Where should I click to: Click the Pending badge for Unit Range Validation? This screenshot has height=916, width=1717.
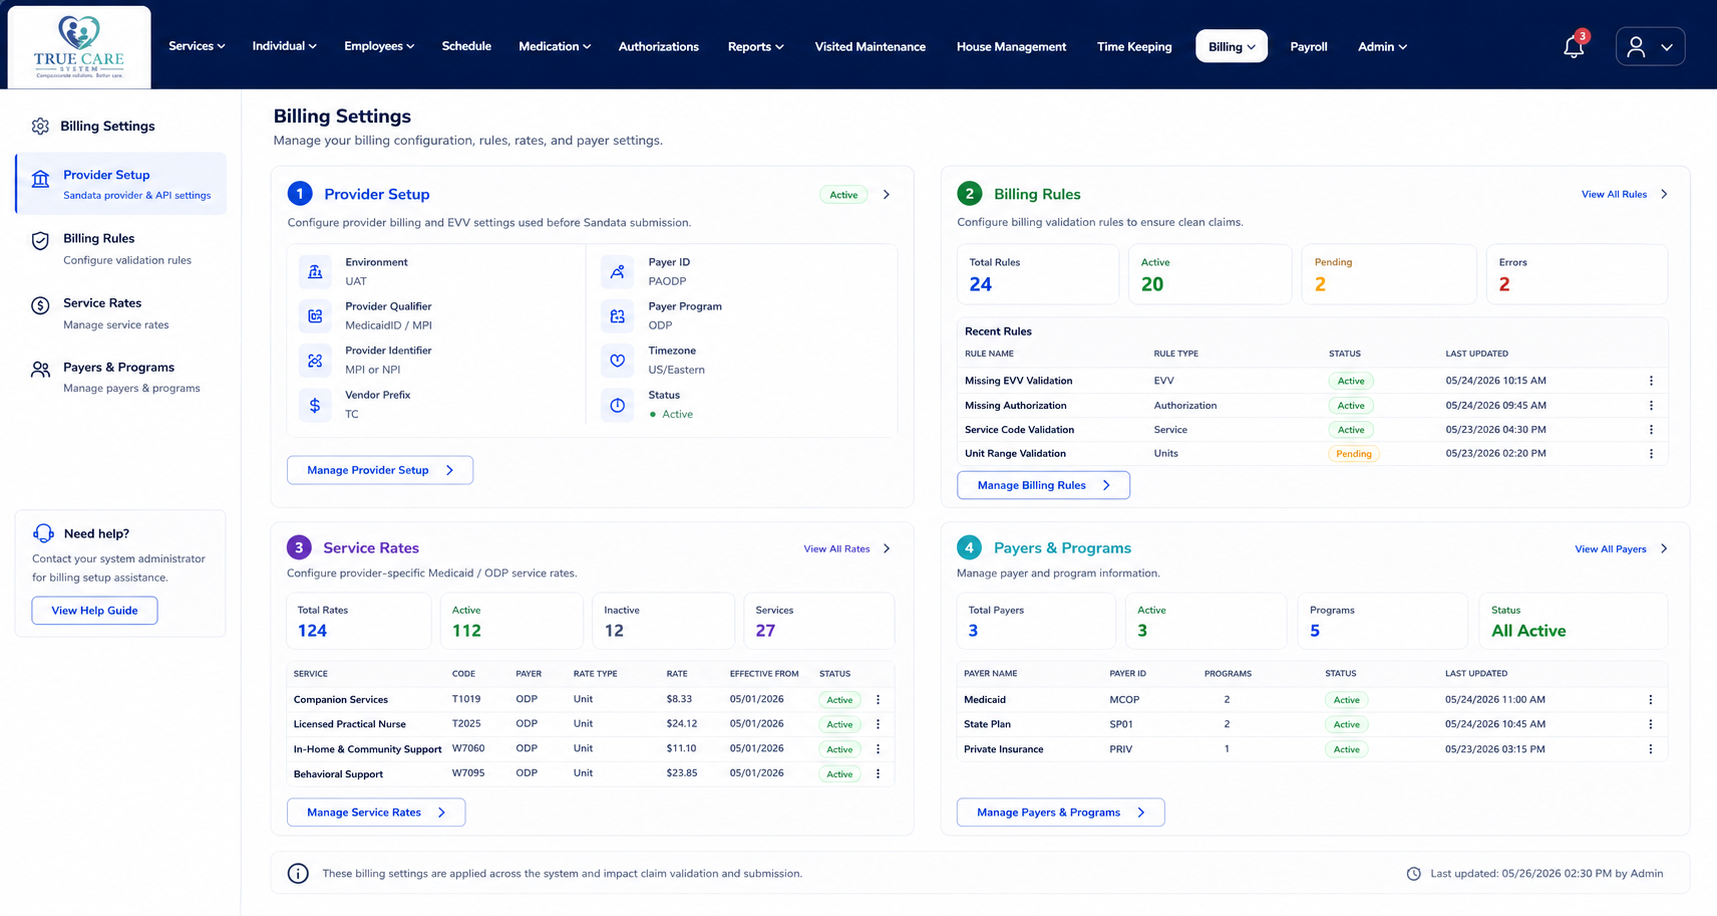1353,454
